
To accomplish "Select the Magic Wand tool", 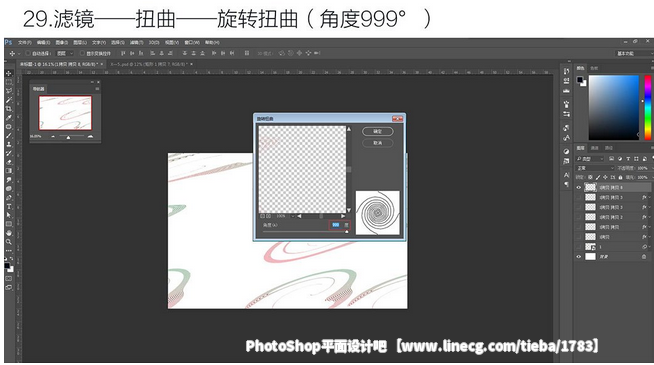I will click(x=9, y=100).
